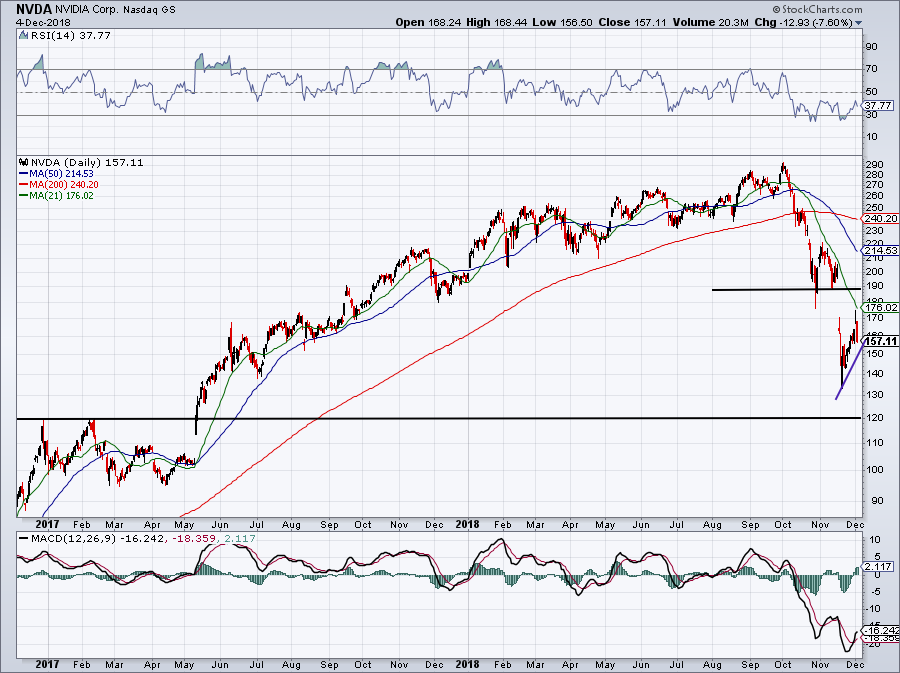Click the 290 label on price axis
The width and height of the screenshot is (900, 673).
(x=876, y=165)
